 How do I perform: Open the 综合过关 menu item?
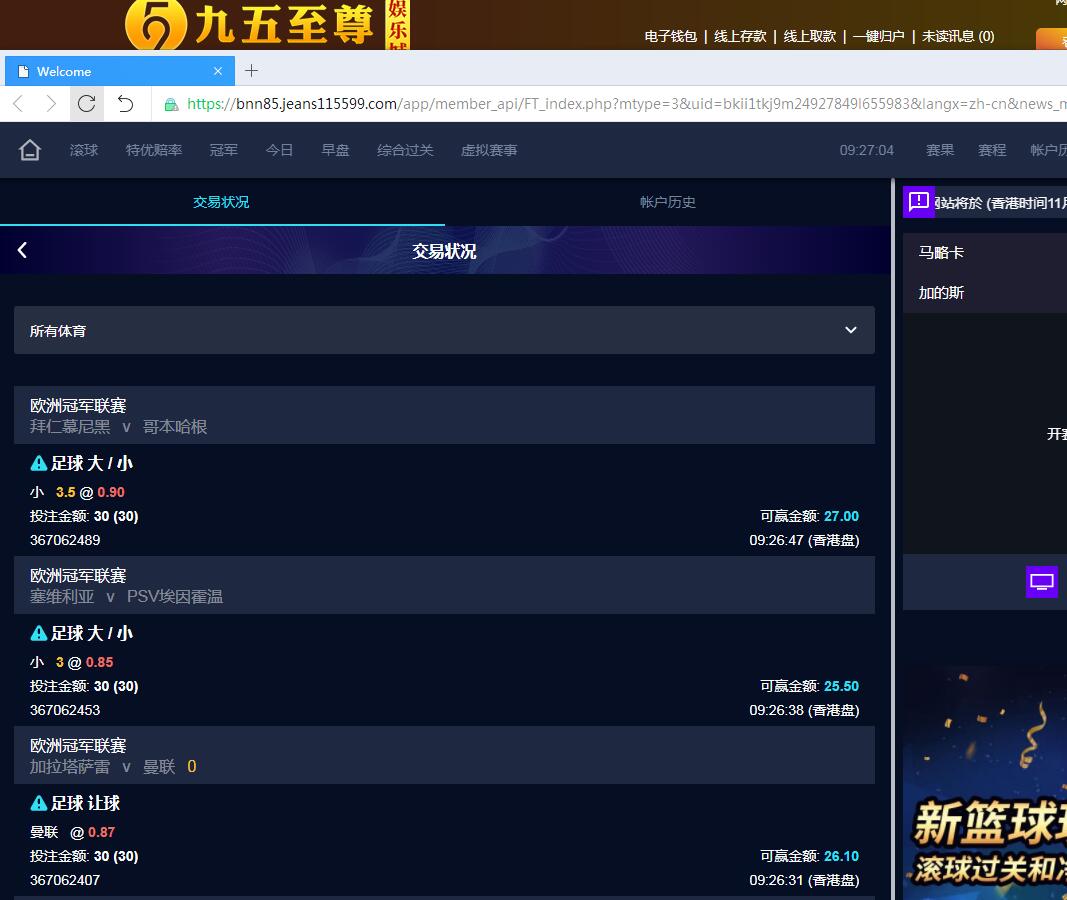click(406, 150)
